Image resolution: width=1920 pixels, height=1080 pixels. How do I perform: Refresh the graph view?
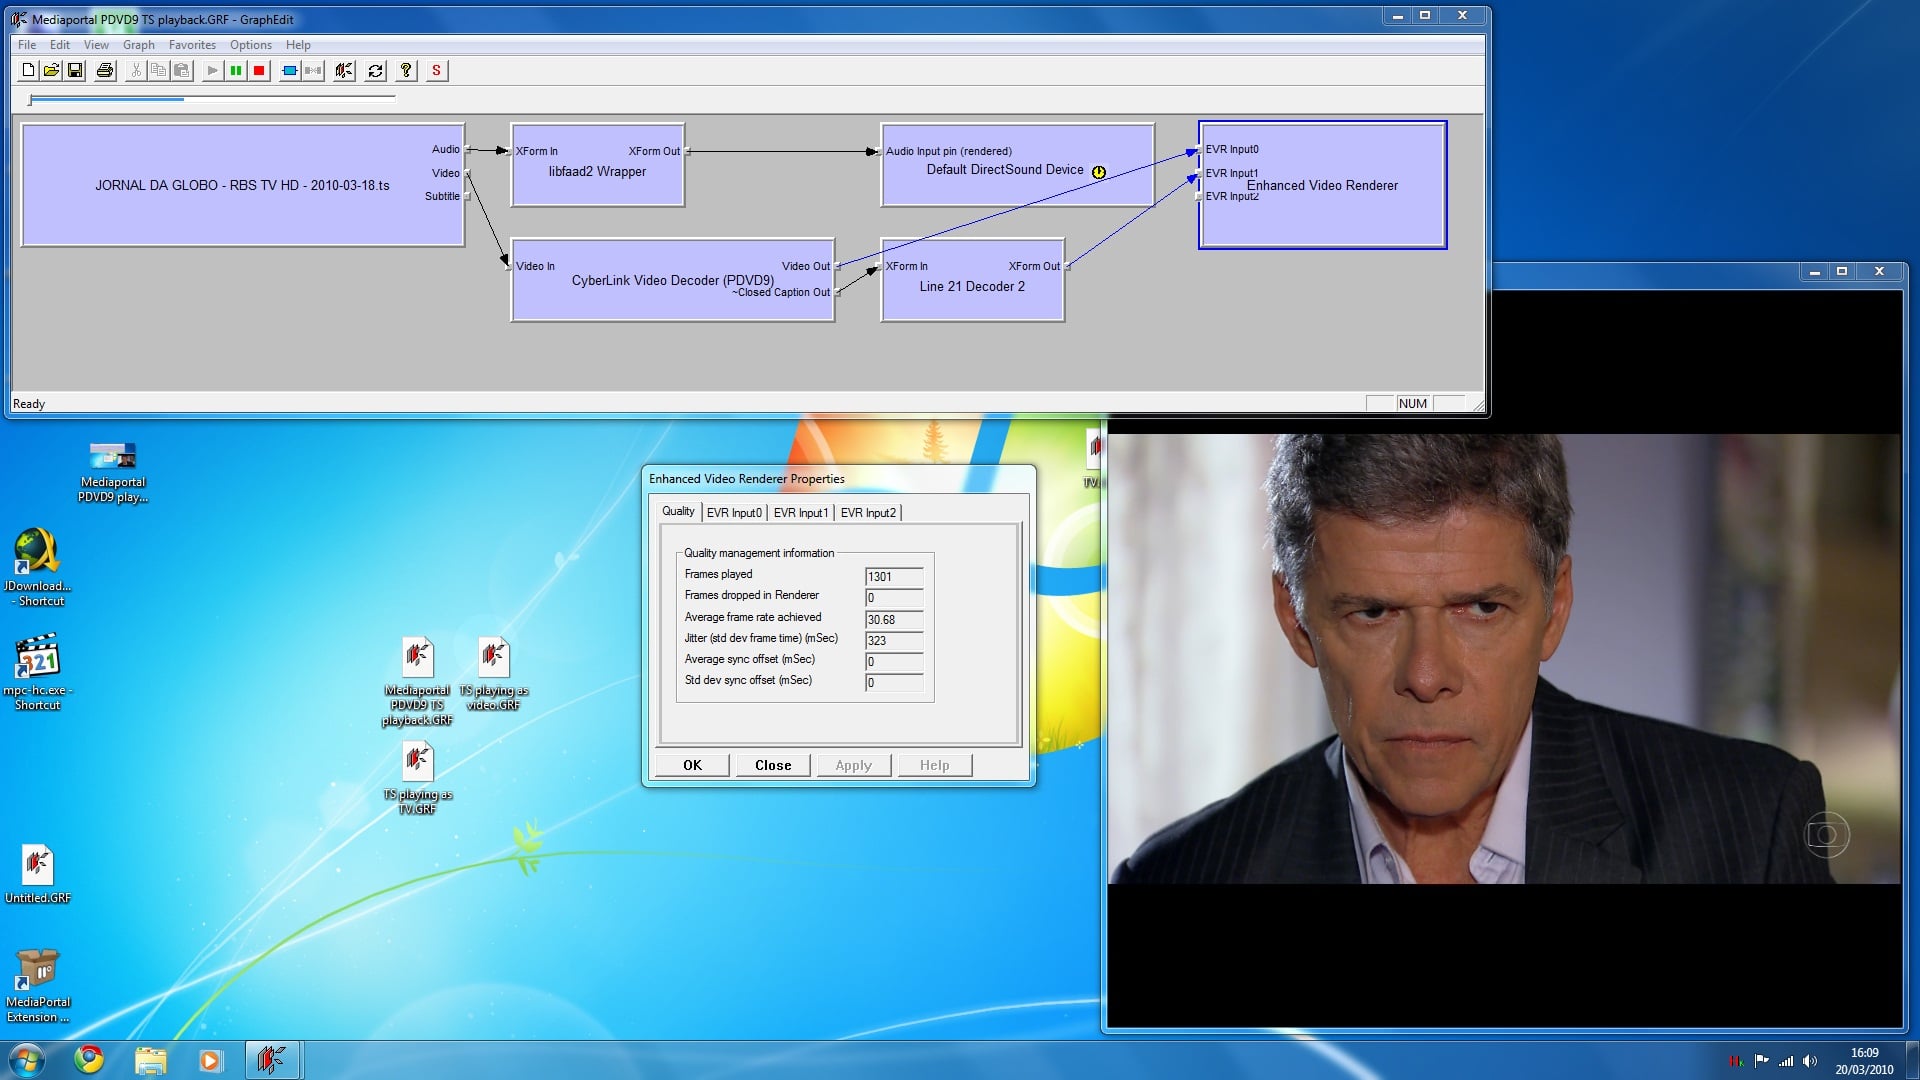point(375,71)
